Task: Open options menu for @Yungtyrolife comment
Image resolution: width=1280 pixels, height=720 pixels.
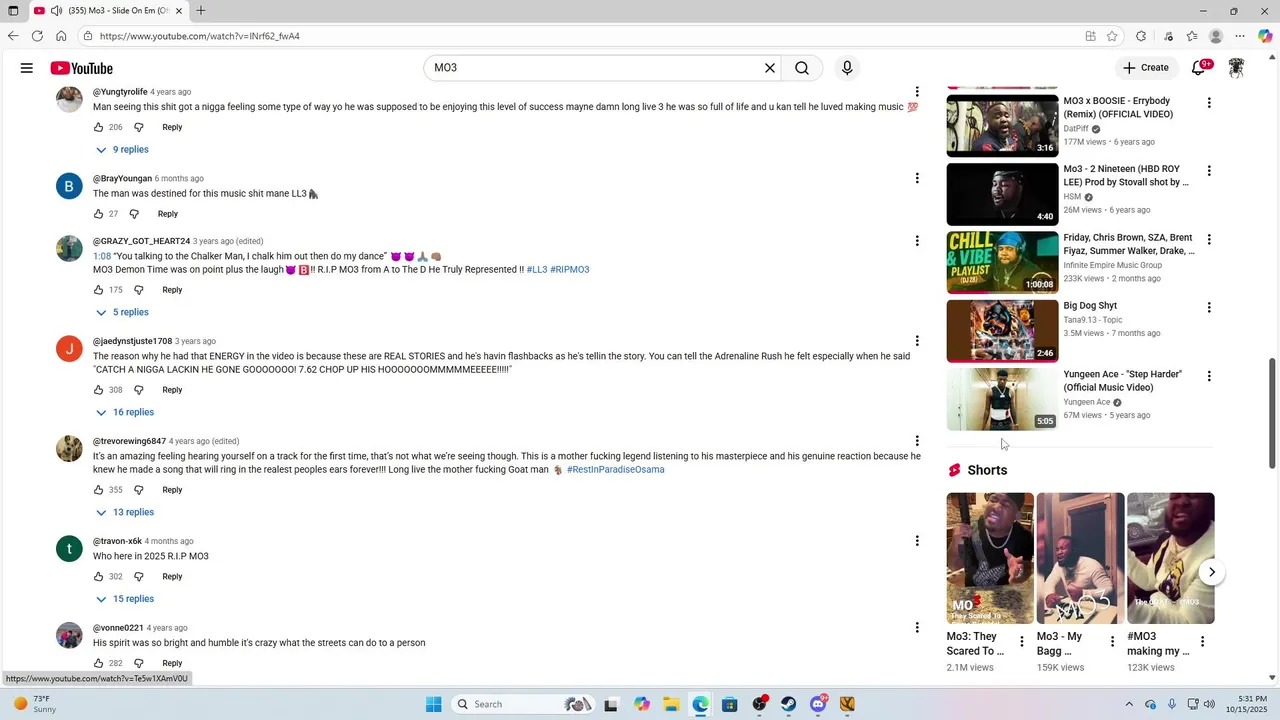Action: click(x=917, y=92)
